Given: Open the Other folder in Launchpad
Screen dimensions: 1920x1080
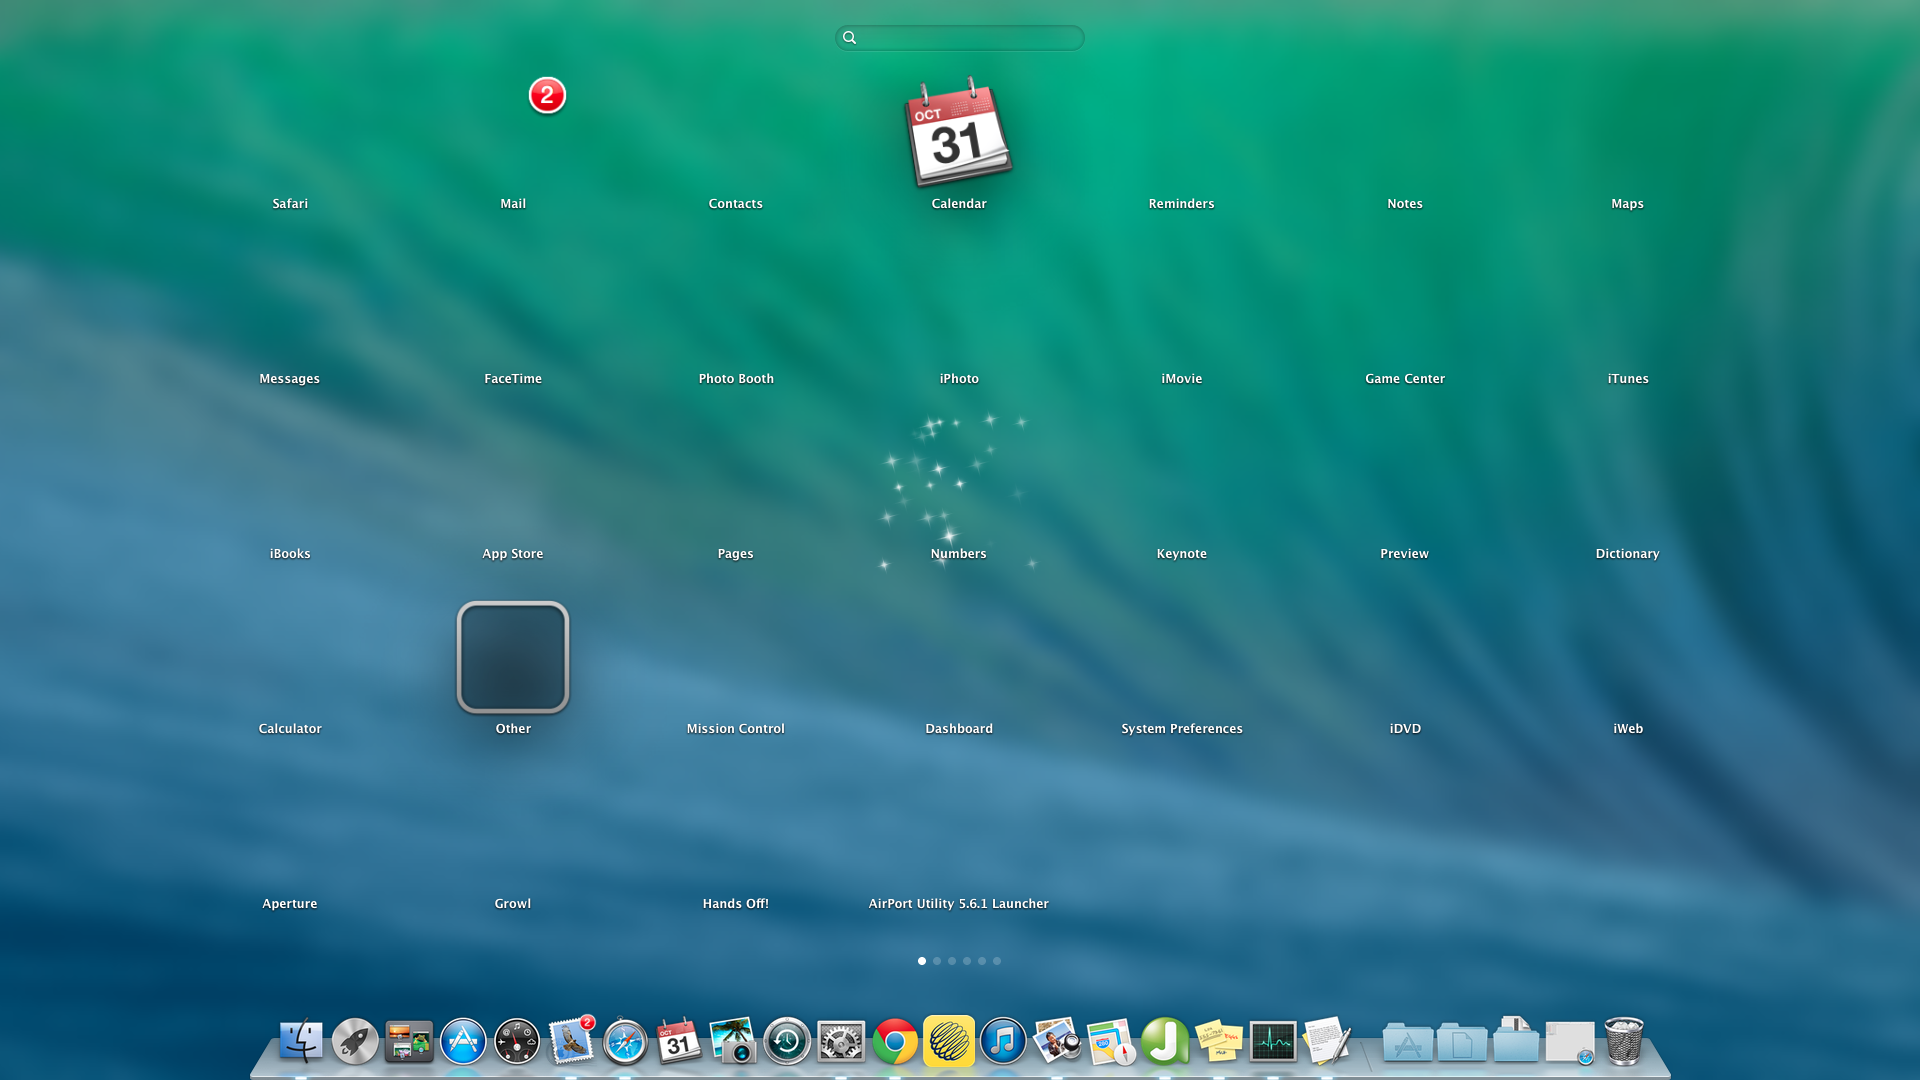Looking at the screenshot, I should 513,657.
